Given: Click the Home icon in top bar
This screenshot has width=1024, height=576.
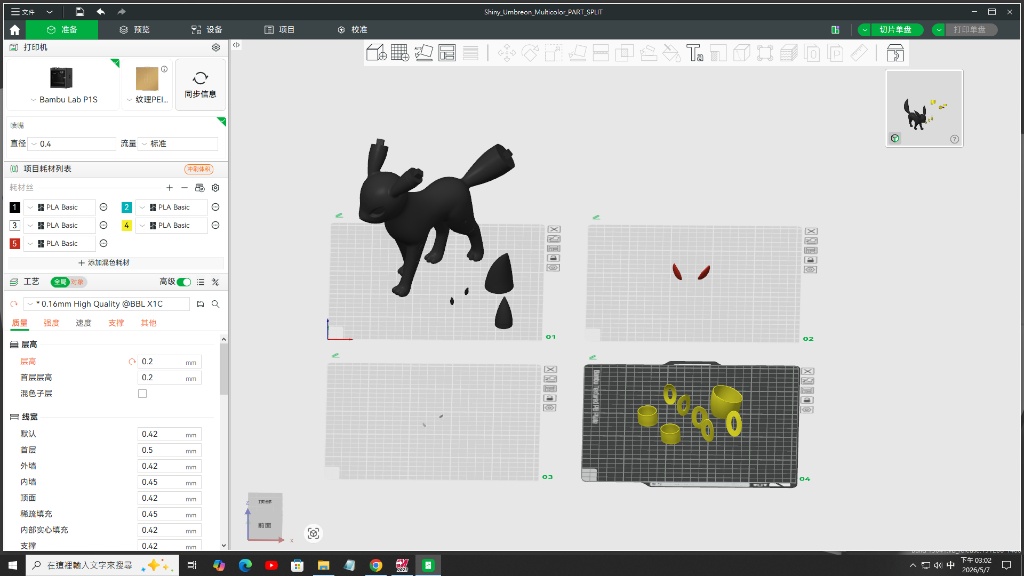Looking at the screenshot, I should [15, 30].
